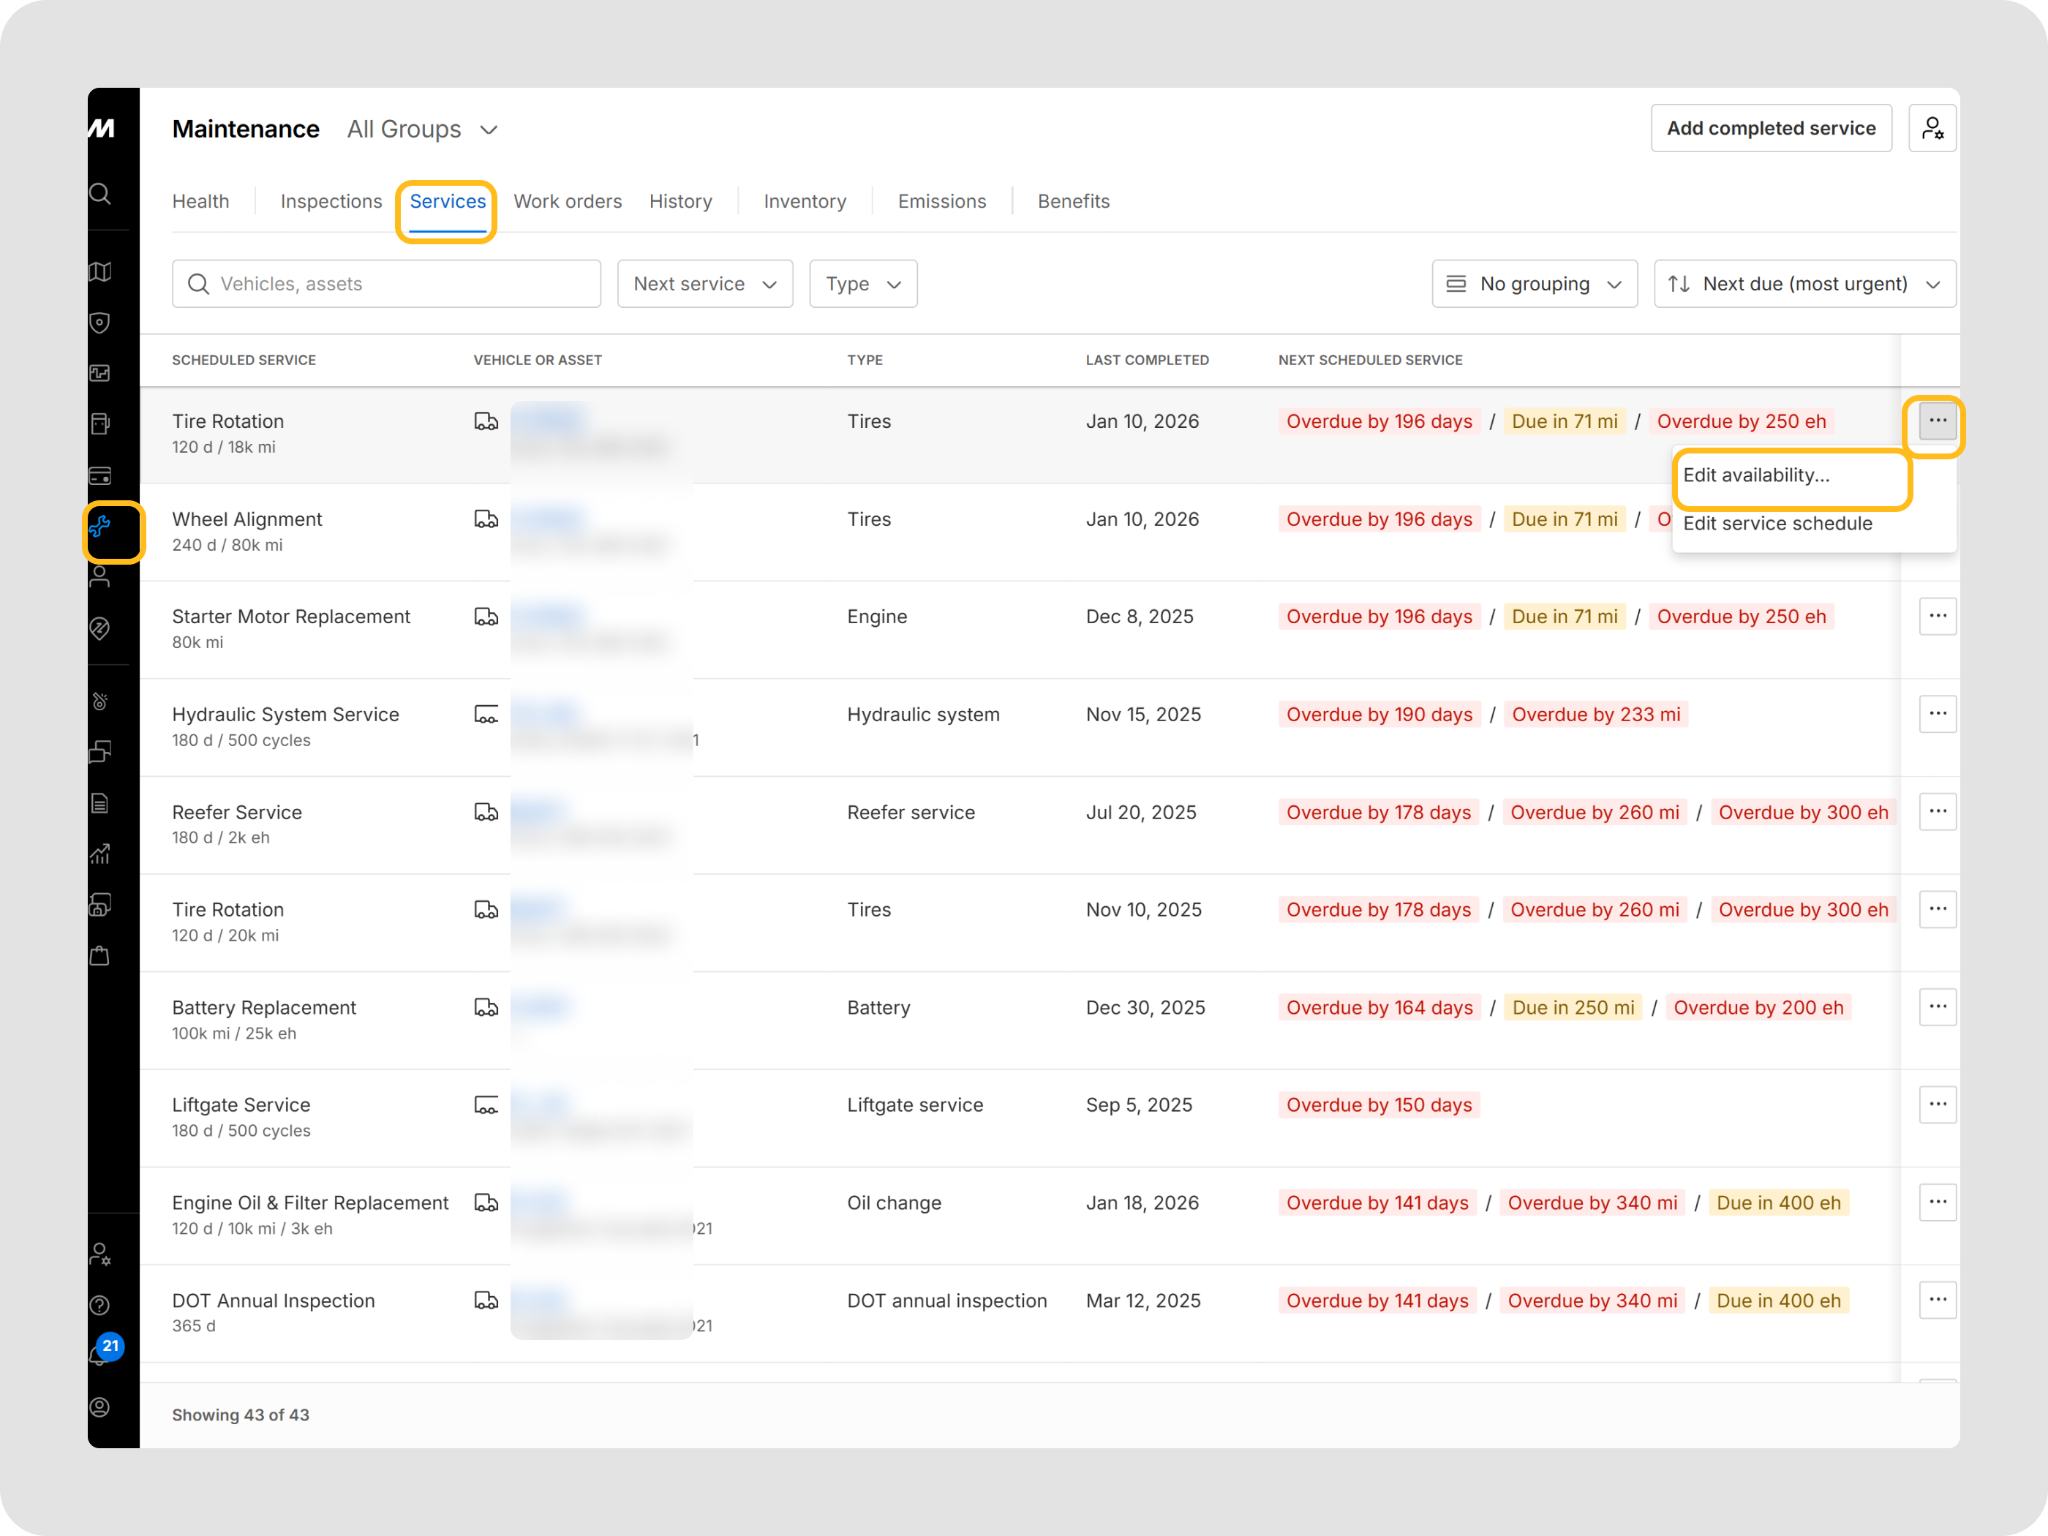This screenshot has width=2048, height=1536.
Task: Click the Wheel Alignment service name
Action: click(247, 519)
